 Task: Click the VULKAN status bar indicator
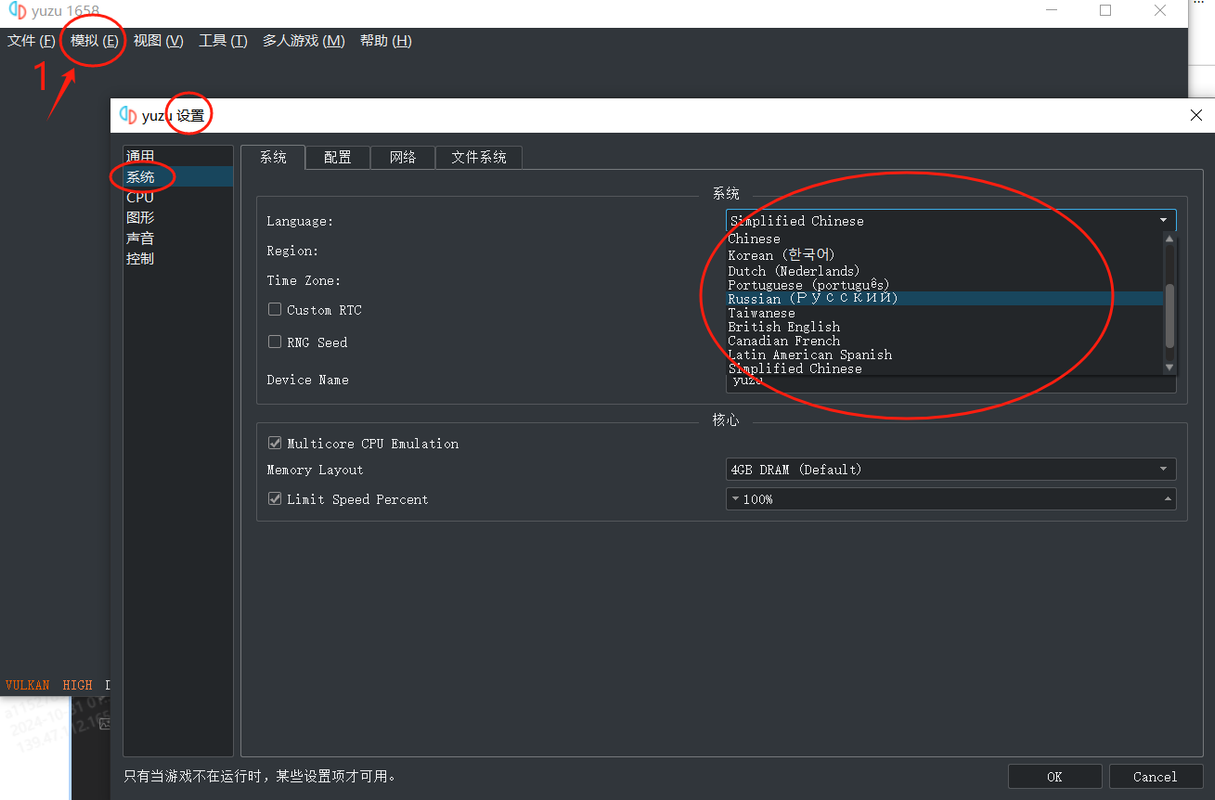click(27, 685)
